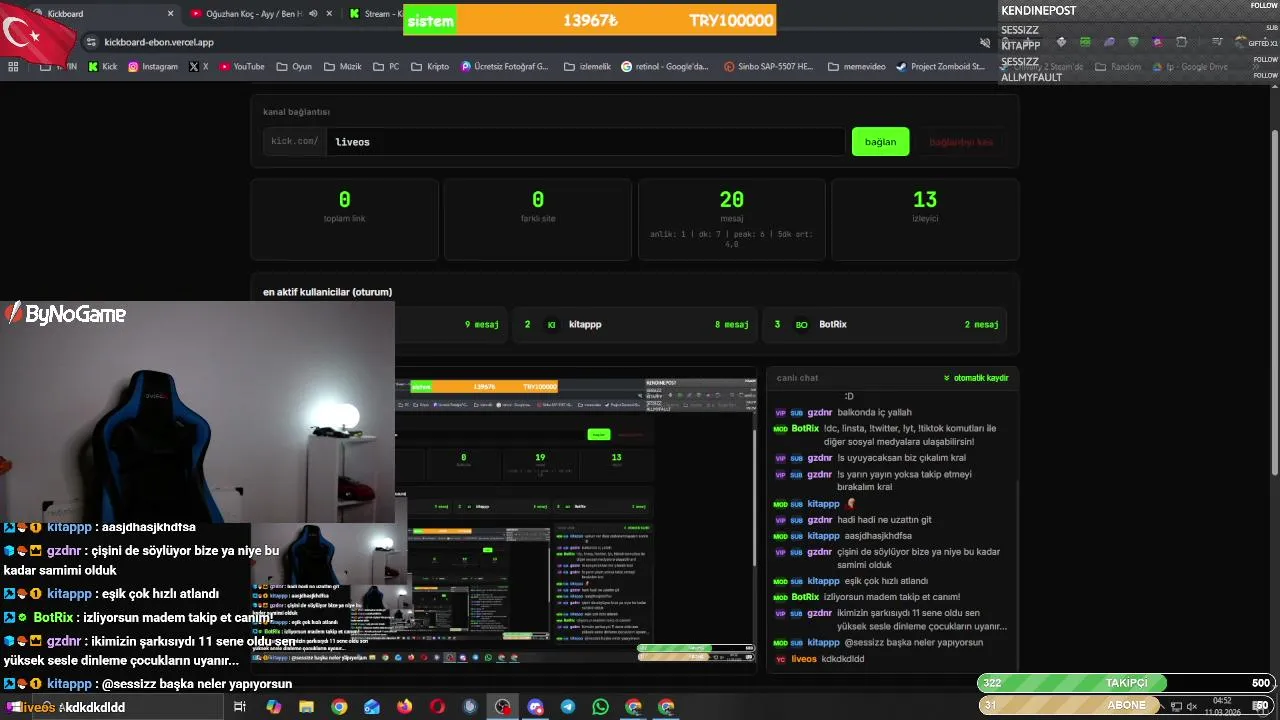The width and height of the screenshot is (1280, 720).
Task: Click the mesaj count 20
Action: pos(731,200)
